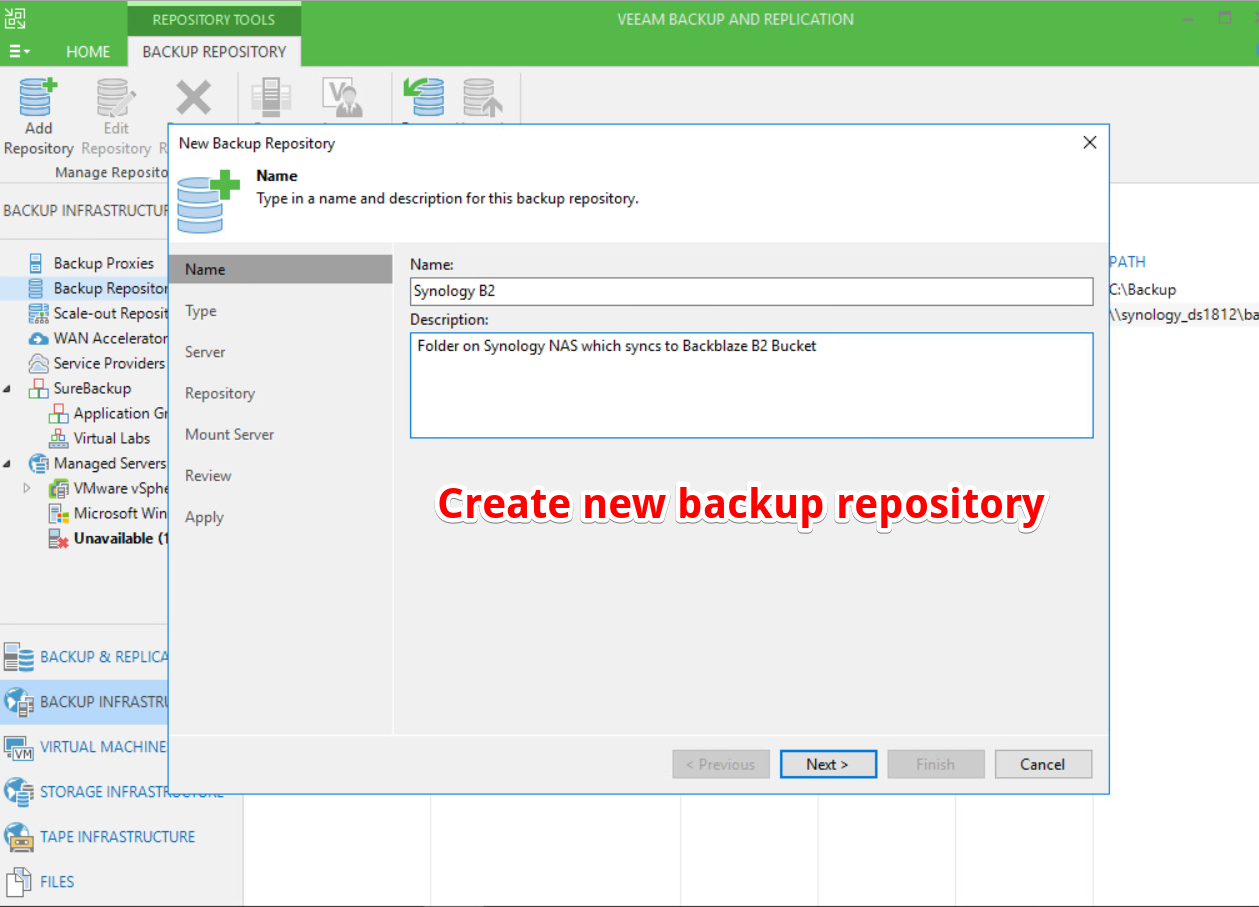Click the Access Permissions icon in ribbon
This screenshot has width=1259, height=907.
click(x=342, y=98)
